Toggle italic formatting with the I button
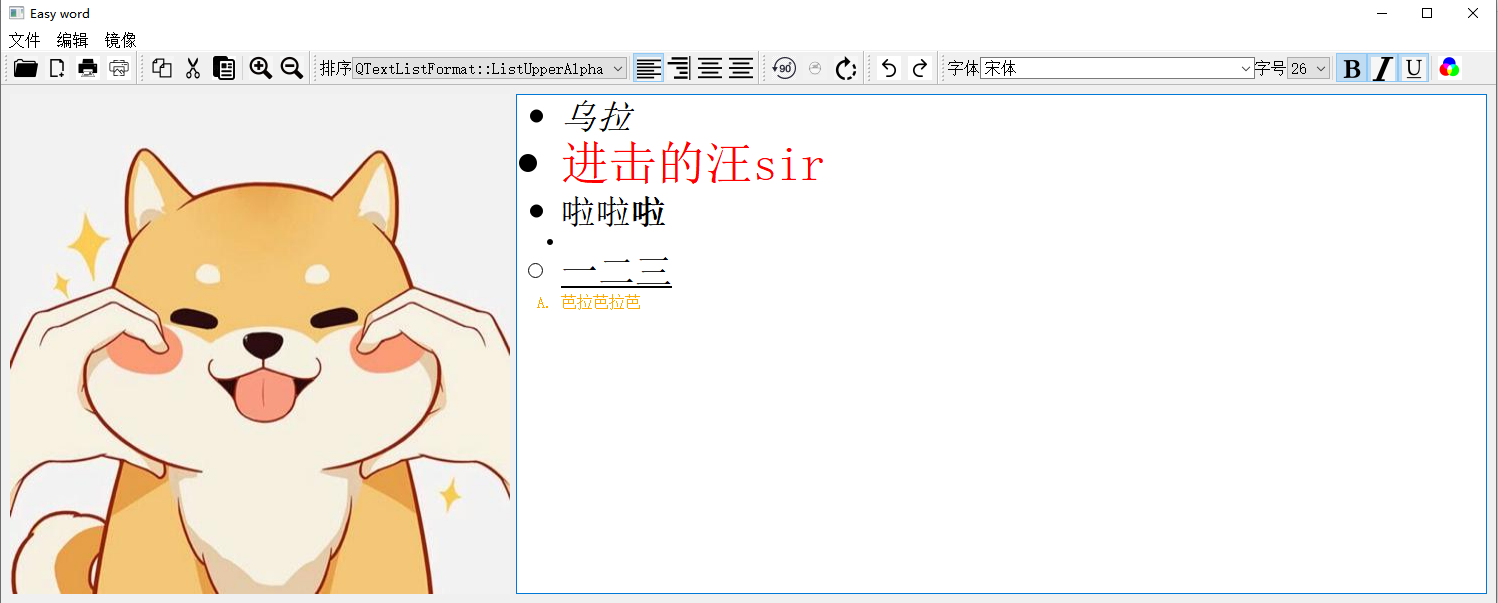Image resolution: width=1498 pixels, height=603 pixels. pos(1382,68)
